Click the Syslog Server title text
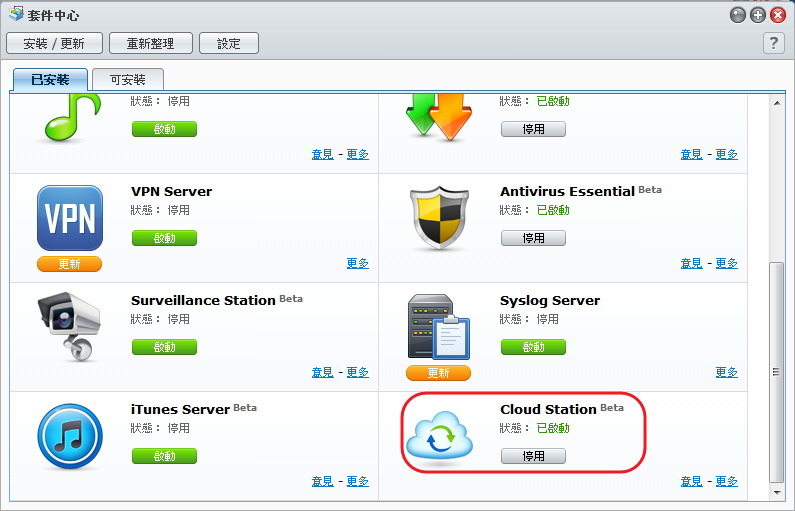 550,301
